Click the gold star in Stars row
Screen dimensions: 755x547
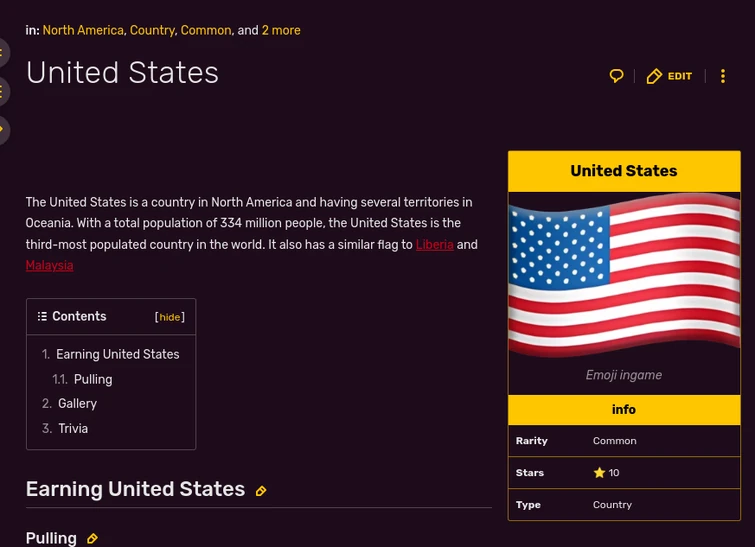599,473
